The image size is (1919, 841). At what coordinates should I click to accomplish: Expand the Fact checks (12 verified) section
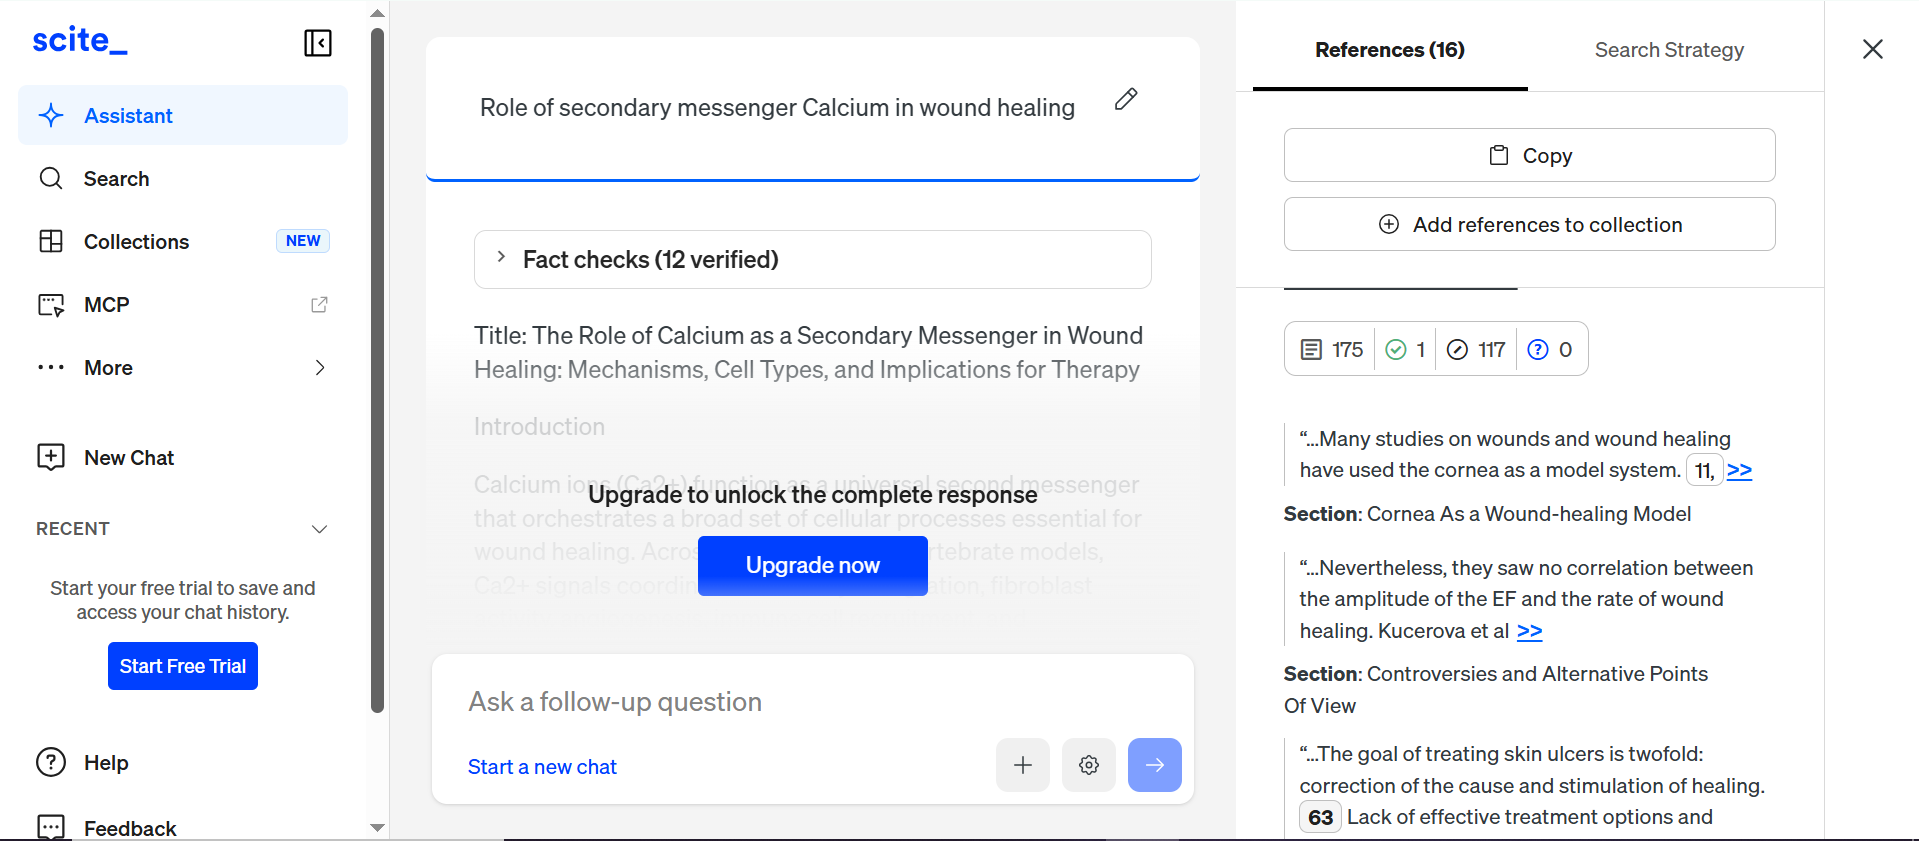[813, 260]
